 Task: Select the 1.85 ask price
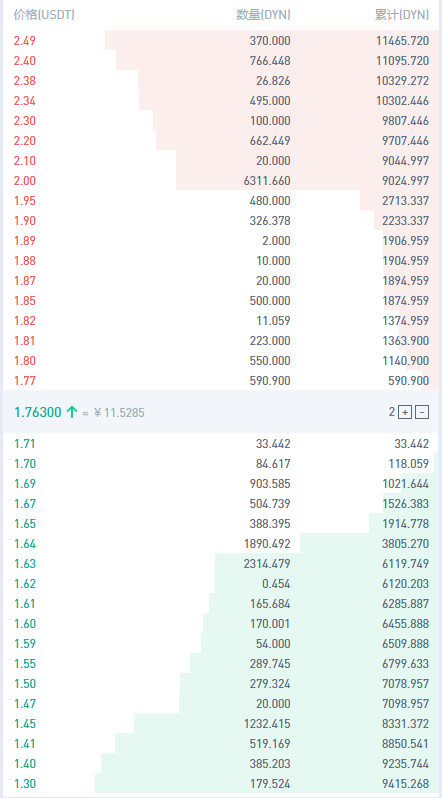point(24,300)
